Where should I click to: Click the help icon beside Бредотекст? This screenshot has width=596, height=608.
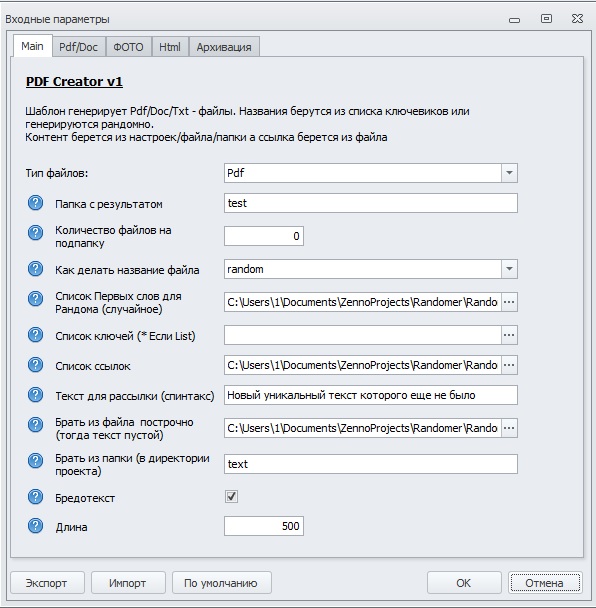coord(35,497)
